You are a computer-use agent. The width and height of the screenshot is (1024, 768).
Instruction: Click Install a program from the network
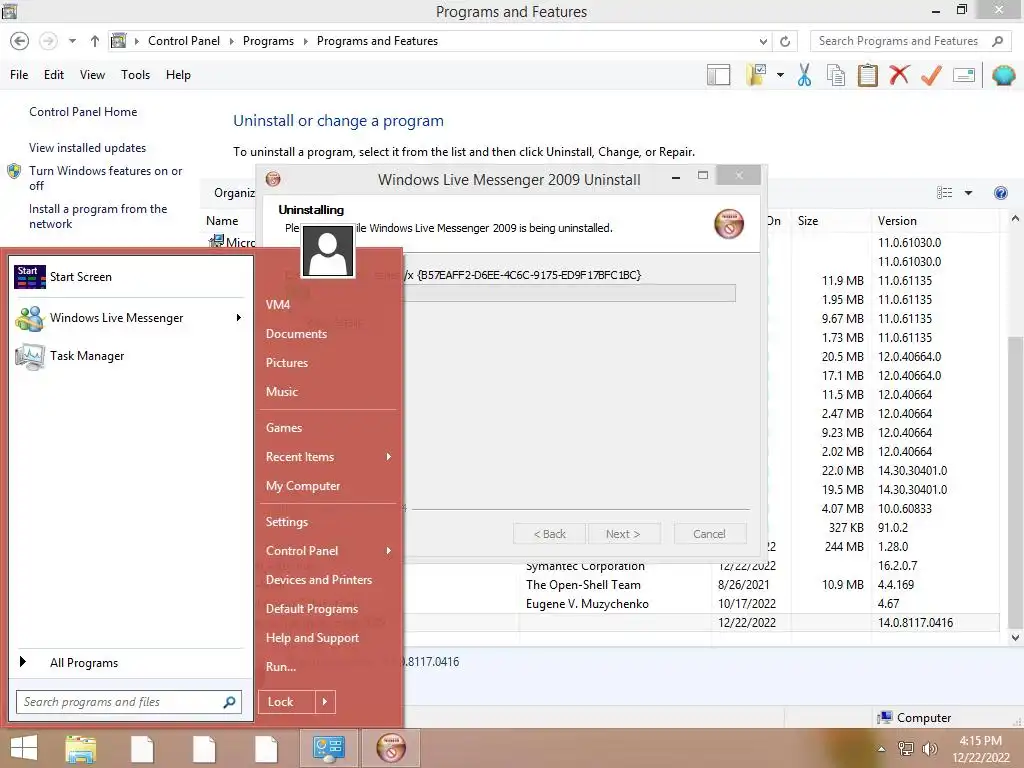(98, 216)
